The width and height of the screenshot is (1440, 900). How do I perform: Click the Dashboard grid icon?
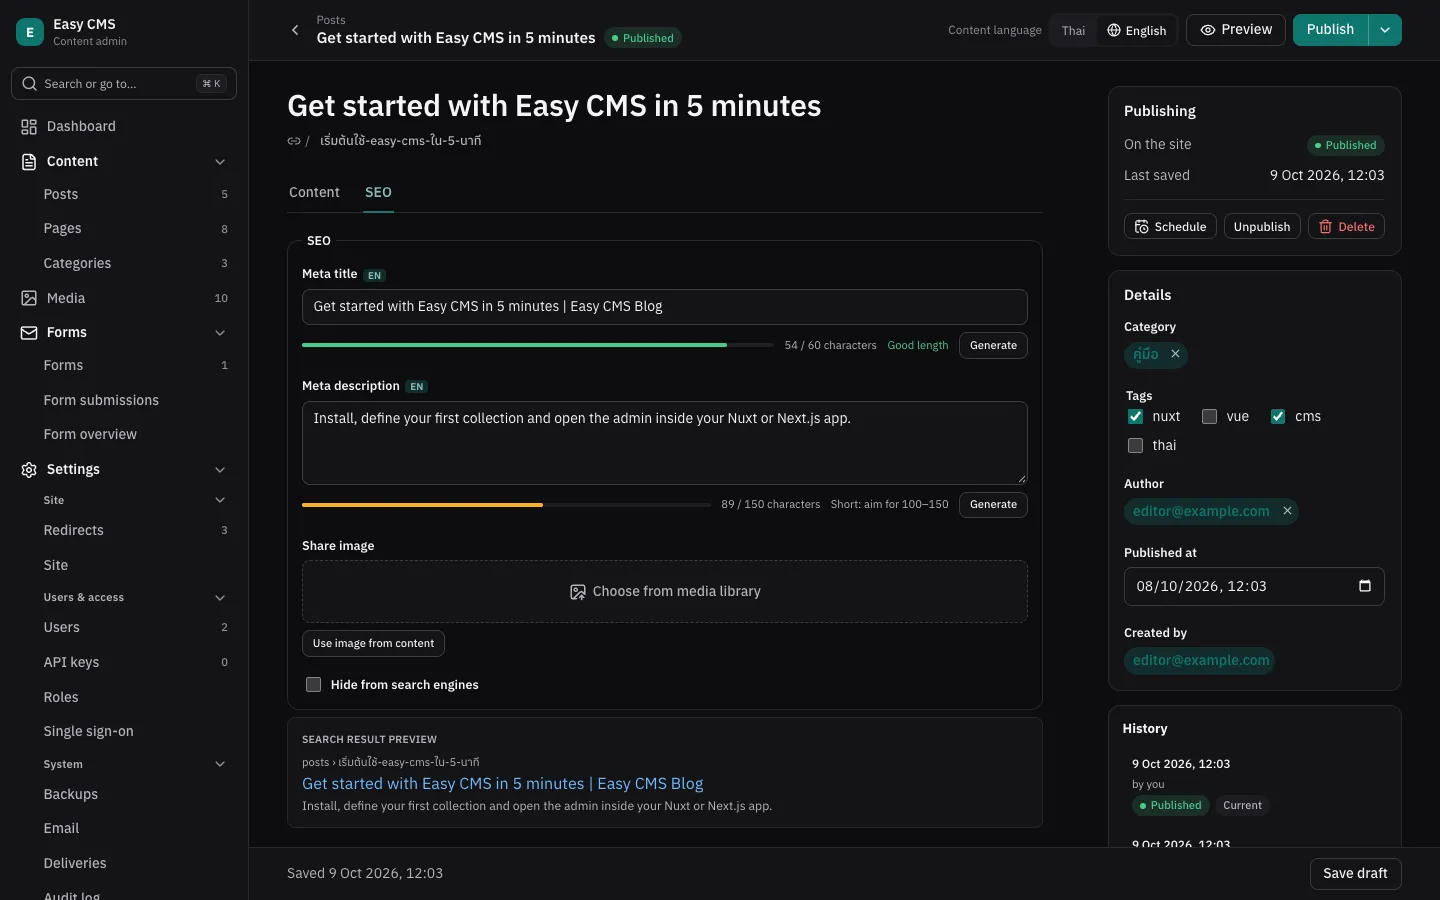coord(29,127)
